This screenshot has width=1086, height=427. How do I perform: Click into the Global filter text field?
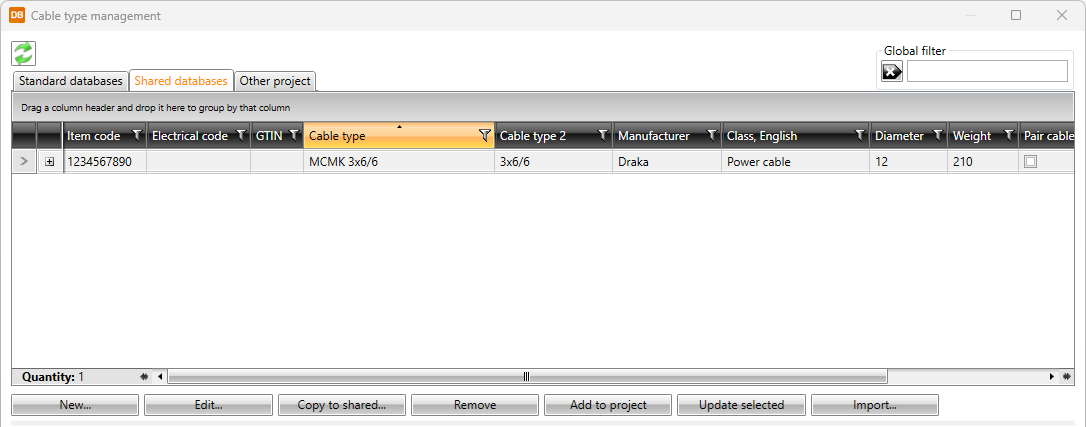pyautogui.click(x=986, y=71)
